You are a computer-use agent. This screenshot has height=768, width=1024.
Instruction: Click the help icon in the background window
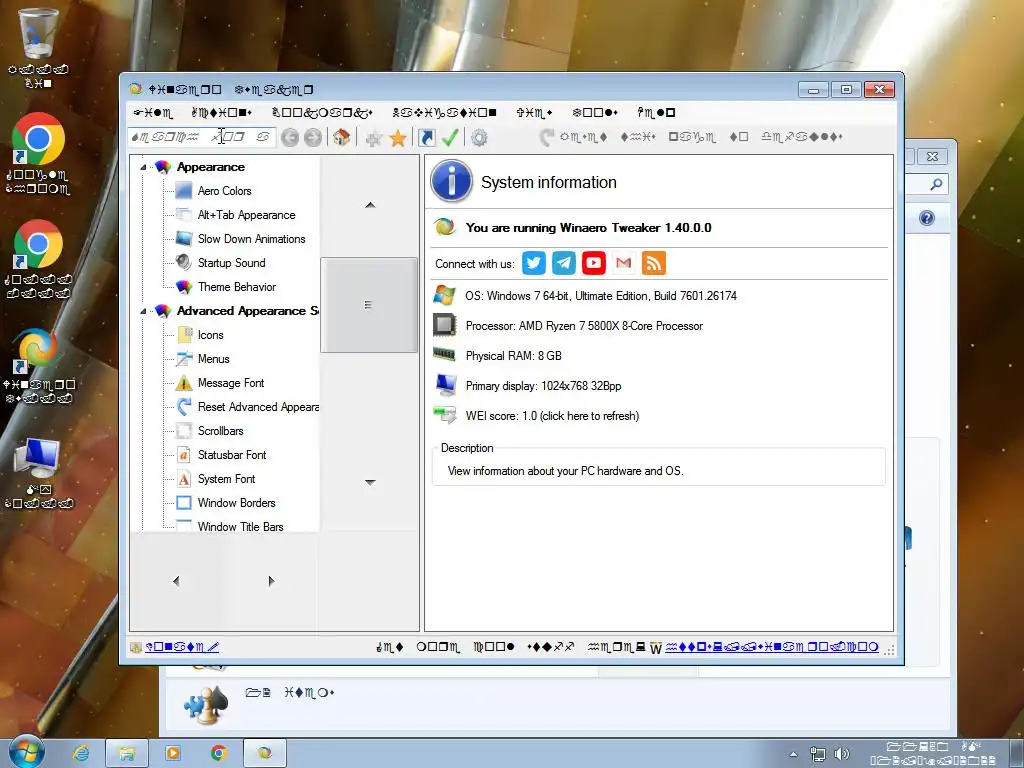[x=926, y=218]
